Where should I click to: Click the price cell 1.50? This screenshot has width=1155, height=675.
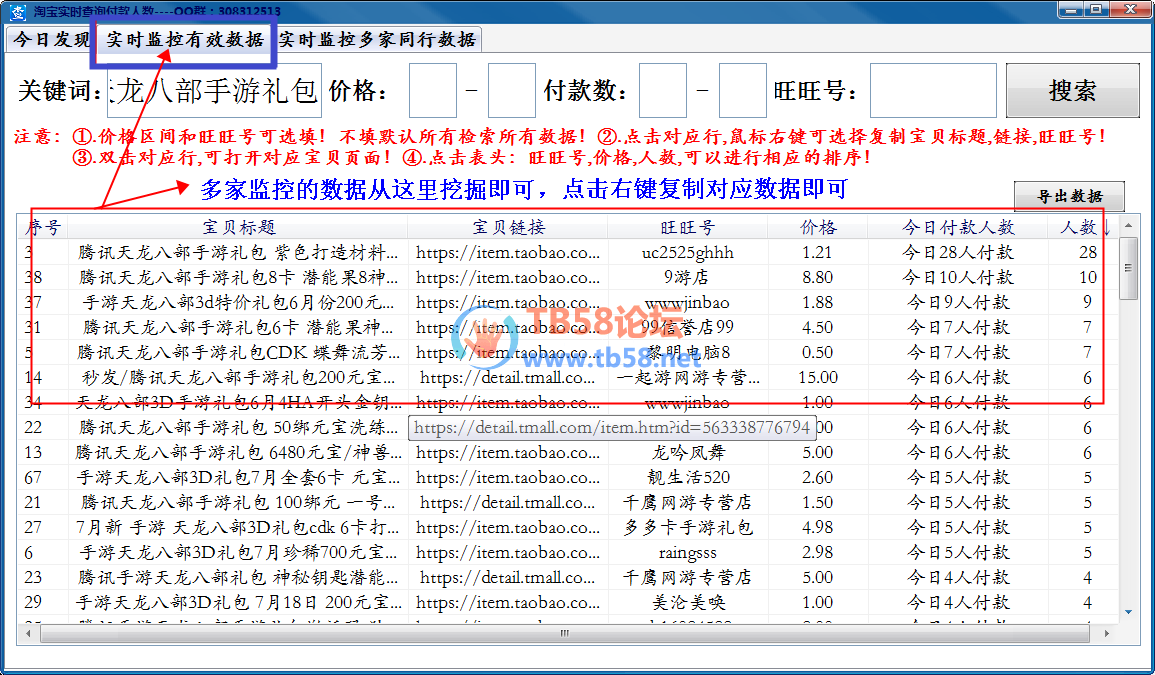click(x=818, y=503)
